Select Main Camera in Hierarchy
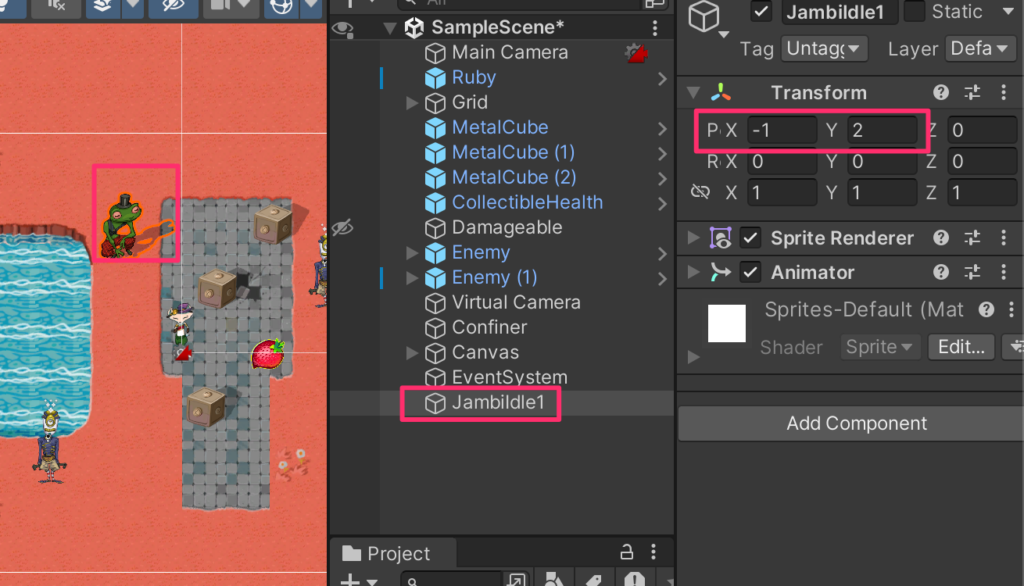Image resolution: width=1024 pixels, height=586 pixels. point(509,52)
